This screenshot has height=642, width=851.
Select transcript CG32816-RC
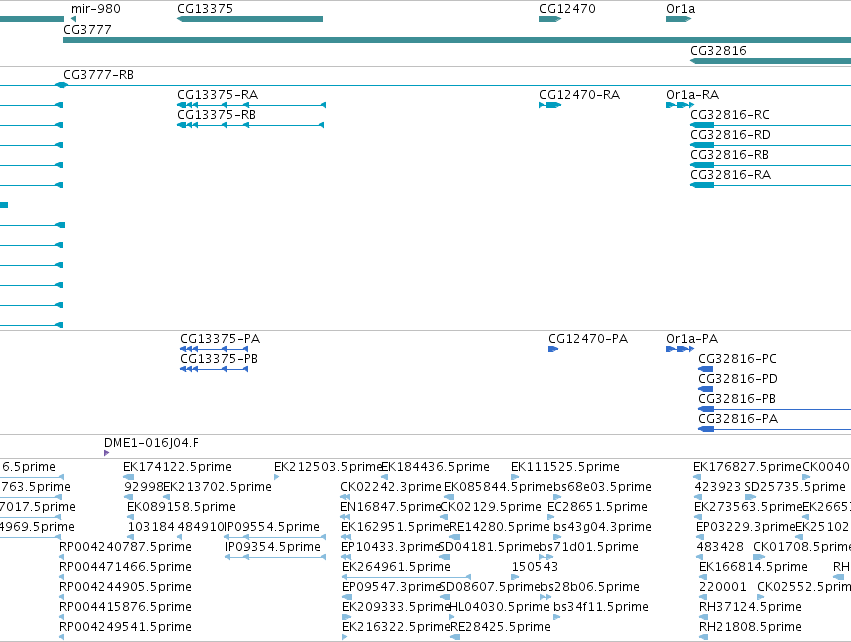(729, 115)
